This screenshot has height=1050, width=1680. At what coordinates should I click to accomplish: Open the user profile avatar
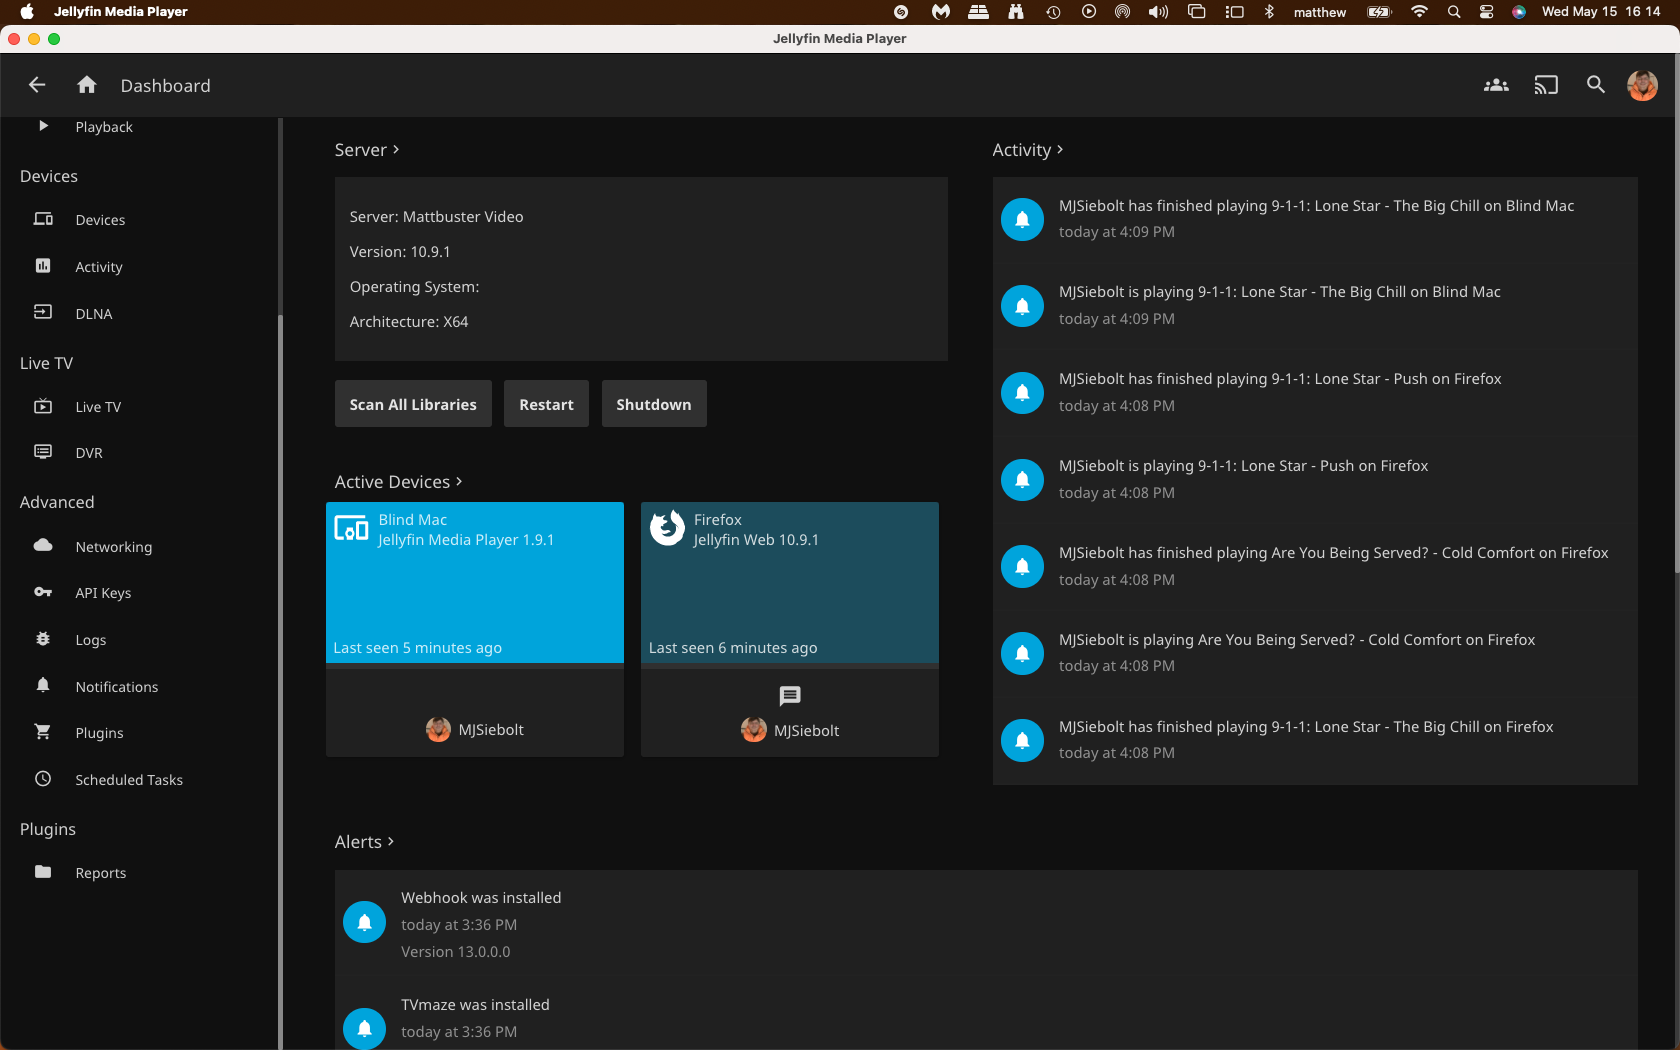(x=1642, y=85)
